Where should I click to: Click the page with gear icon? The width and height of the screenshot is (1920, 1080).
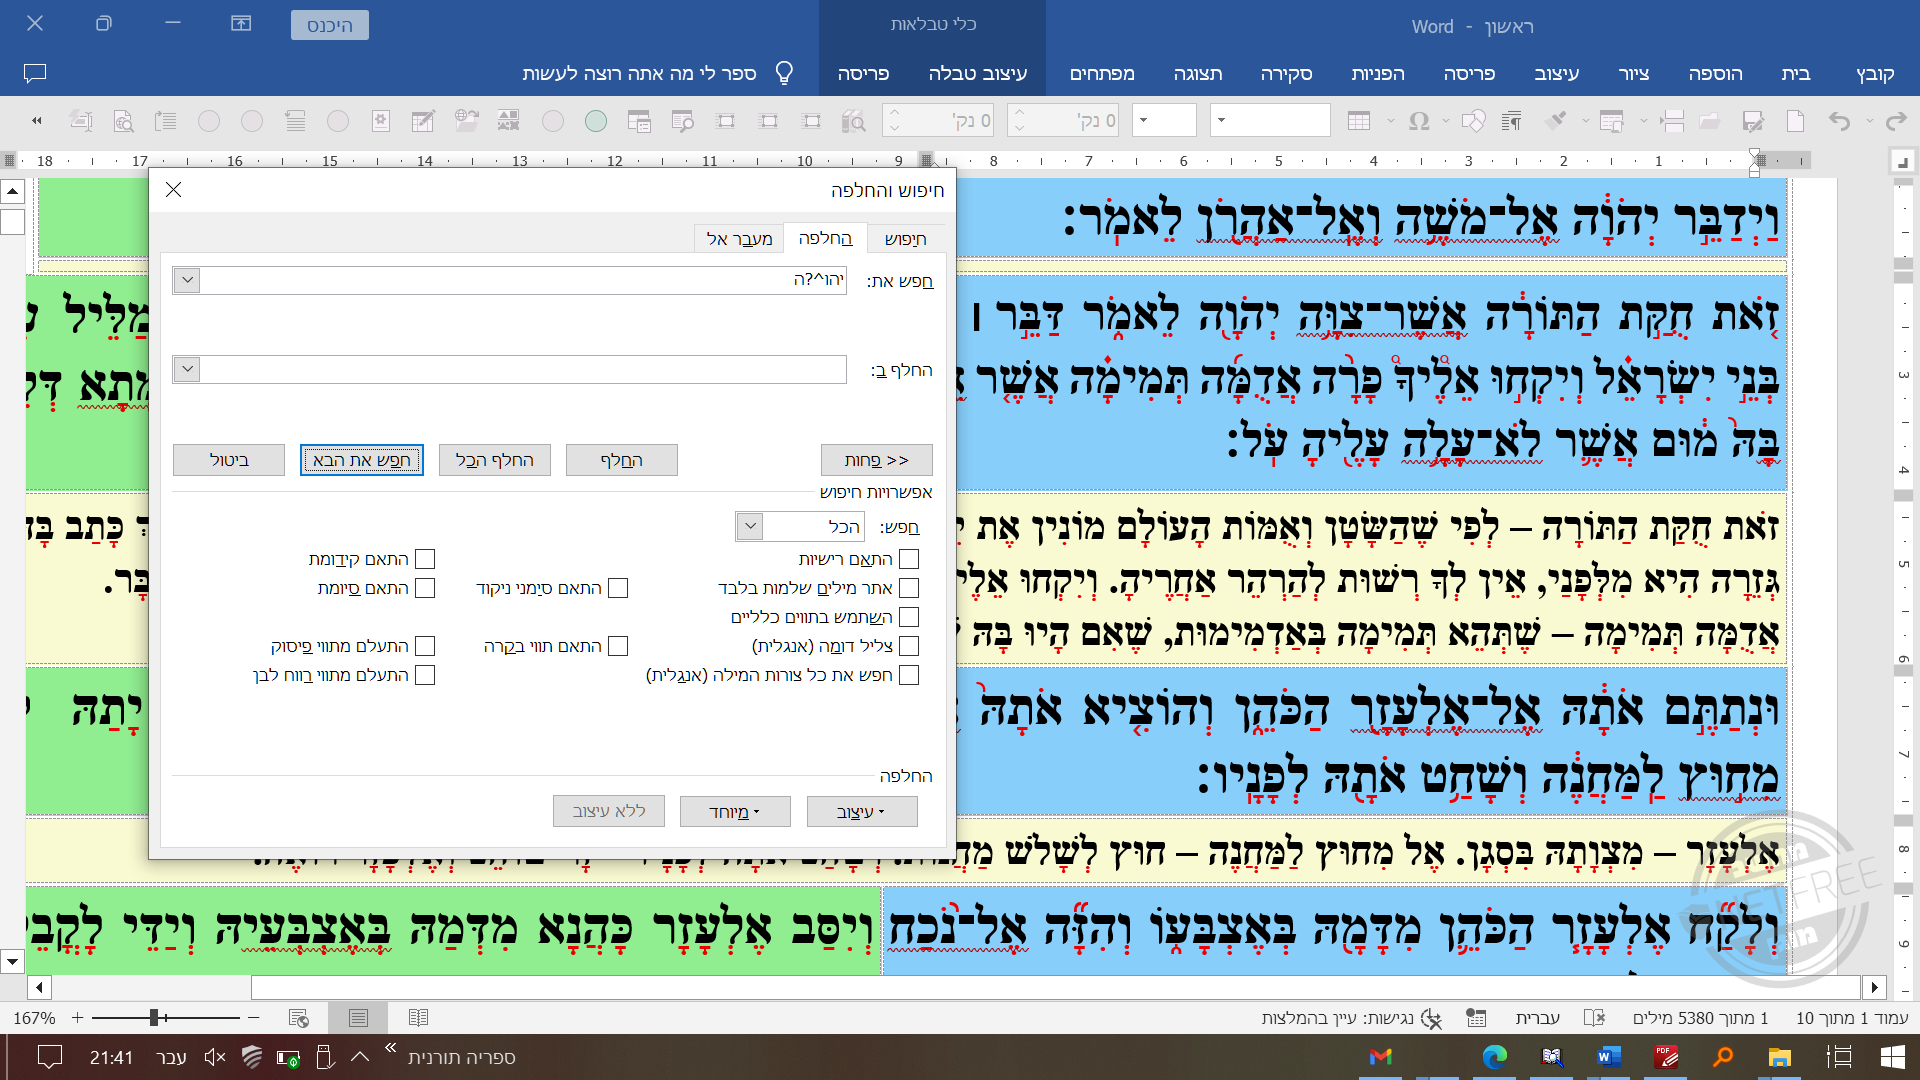[x=380, y=121]
